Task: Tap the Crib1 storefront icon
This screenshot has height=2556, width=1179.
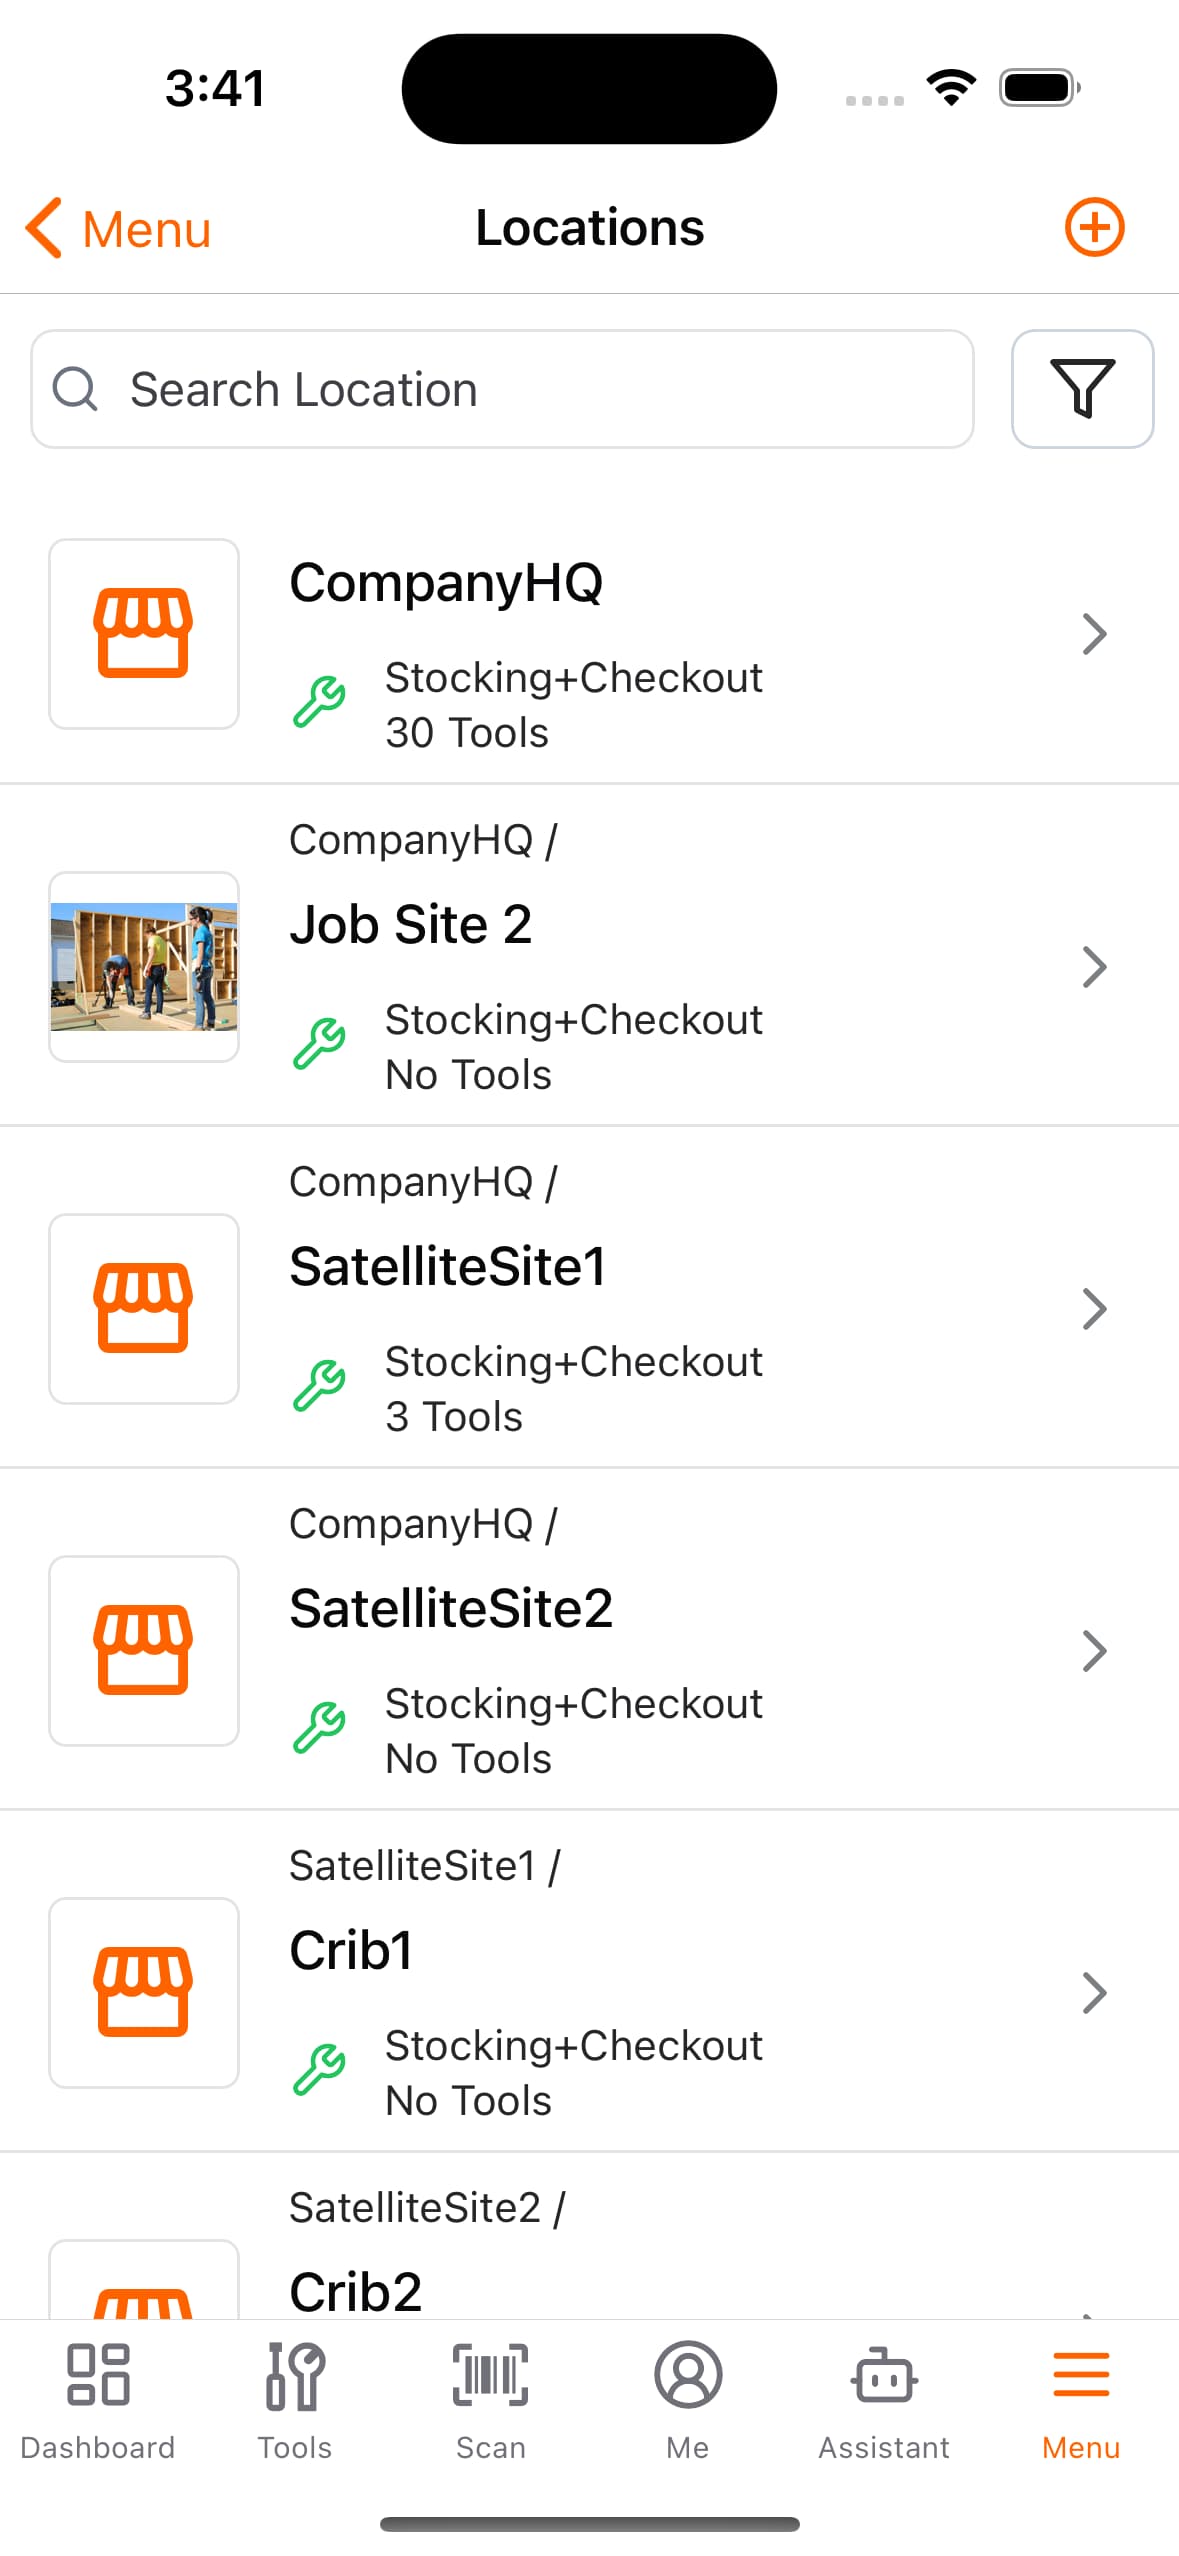Action: (144, 1992)
